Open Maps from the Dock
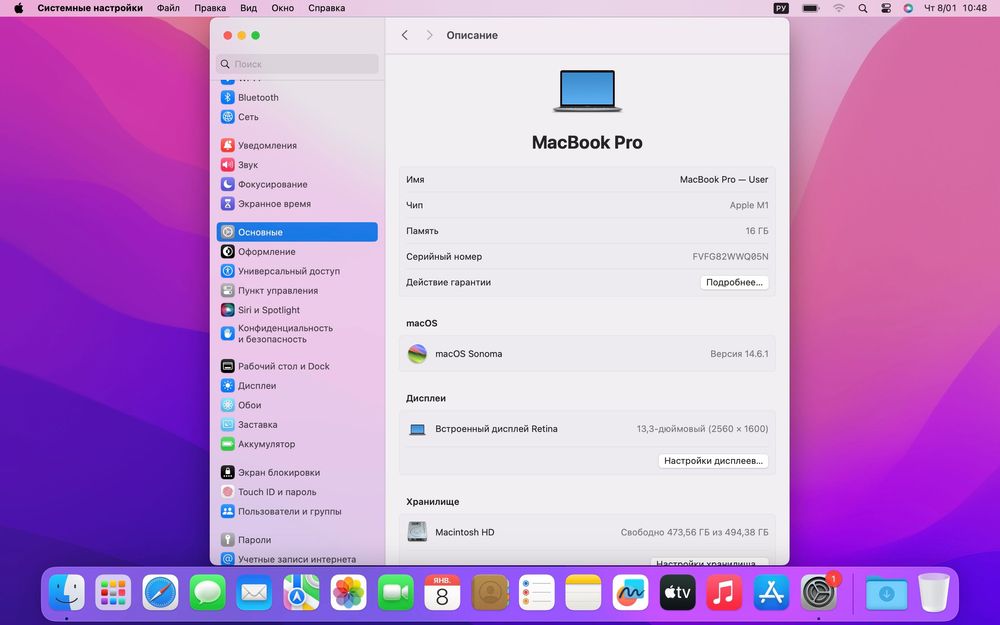The image size is (1000, 625). [x=302, y=592]
